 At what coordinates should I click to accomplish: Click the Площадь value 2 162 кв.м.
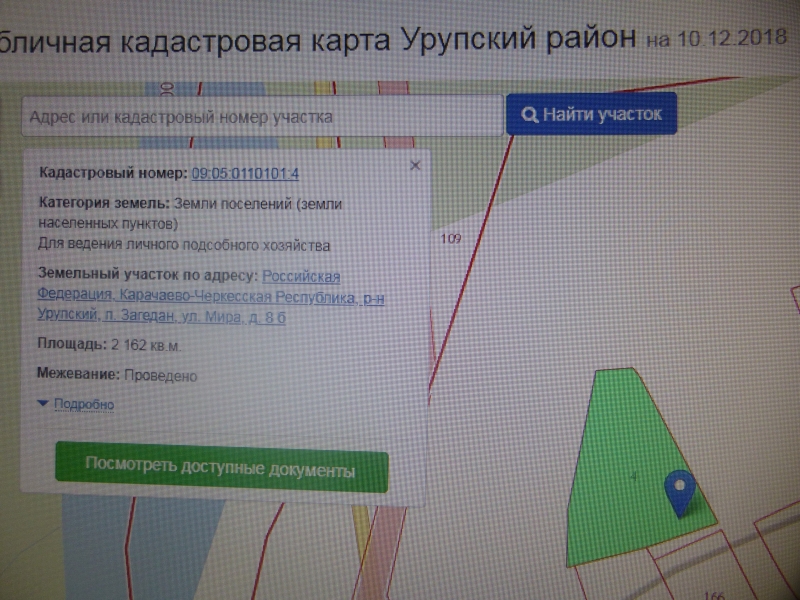coord(145,345)
